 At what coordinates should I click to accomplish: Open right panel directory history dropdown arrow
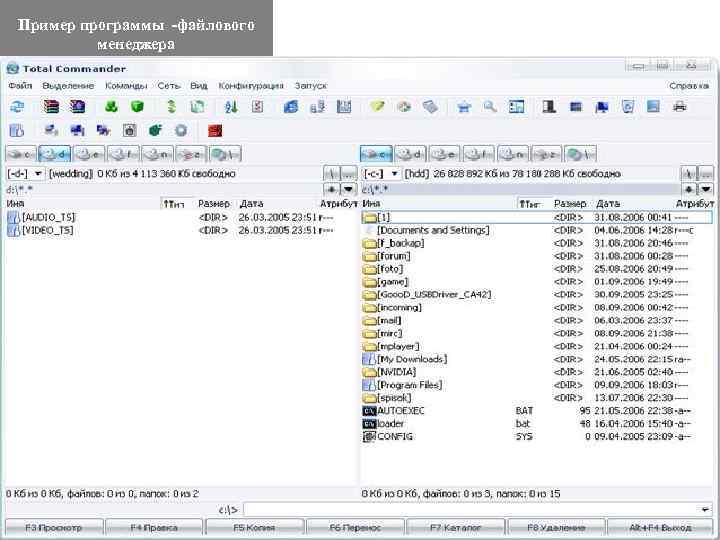coord(706,189)
